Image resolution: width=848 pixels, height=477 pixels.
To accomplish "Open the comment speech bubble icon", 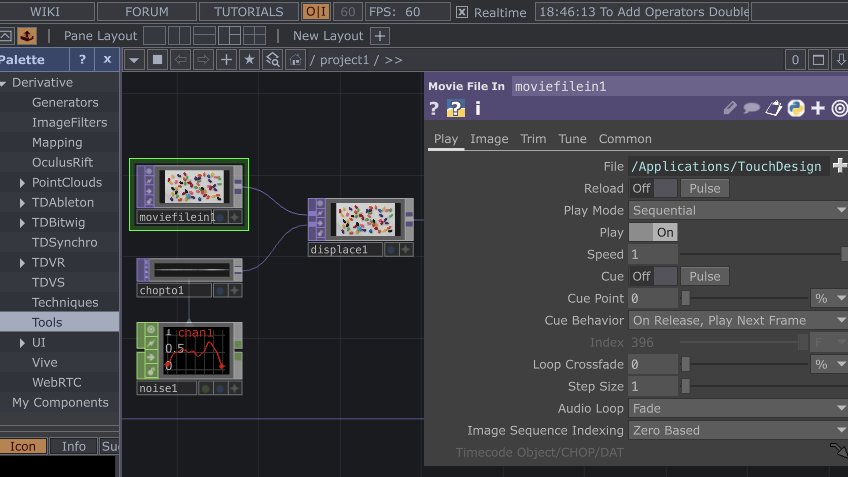I will coord(751,108).
